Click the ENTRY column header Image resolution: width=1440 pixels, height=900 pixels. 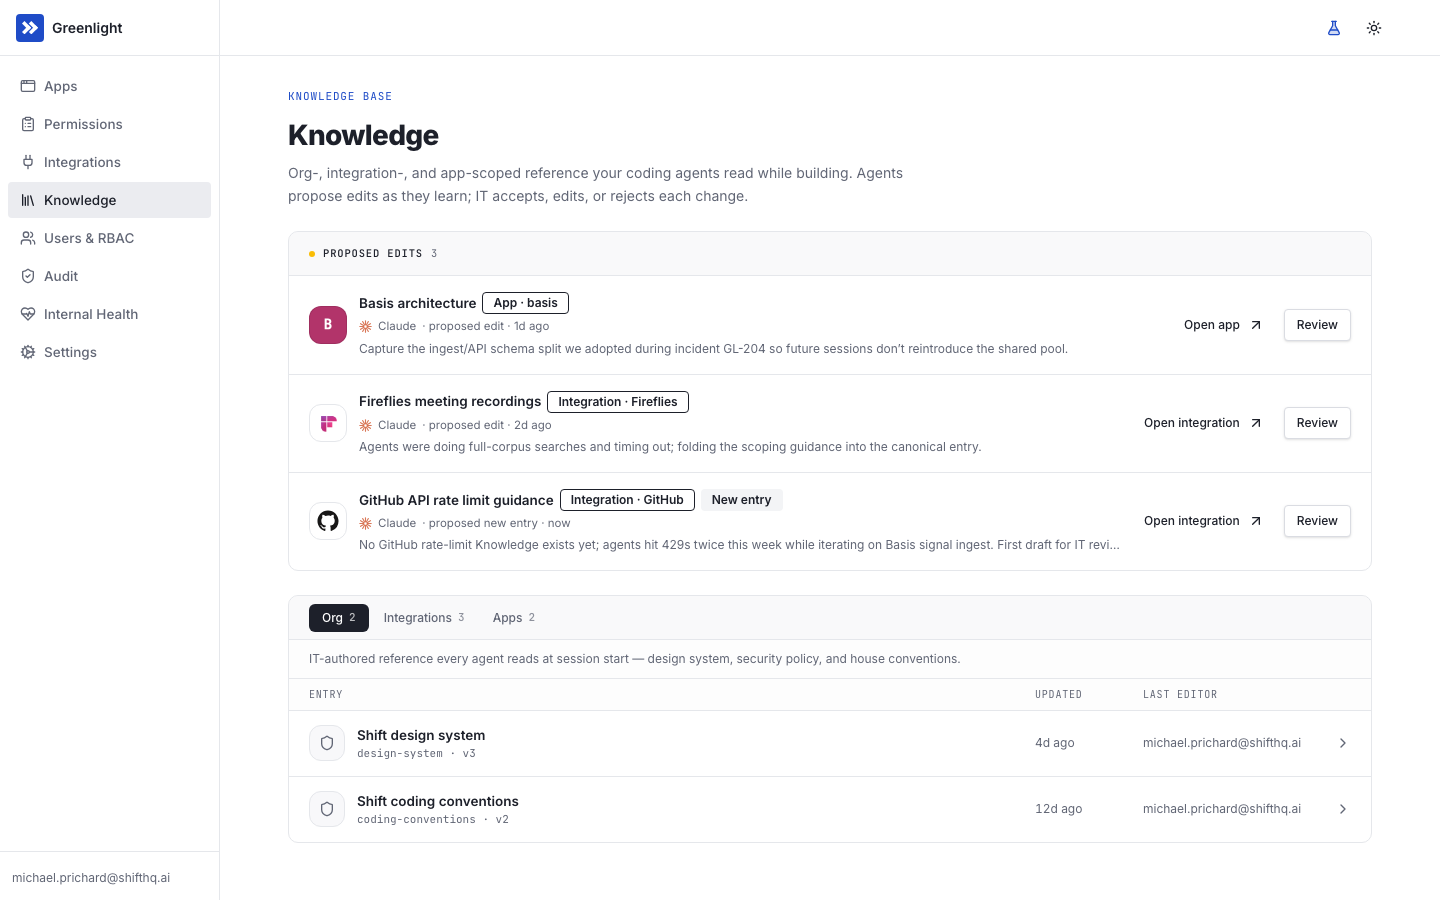pyautogui.click(x=326, y=694)
